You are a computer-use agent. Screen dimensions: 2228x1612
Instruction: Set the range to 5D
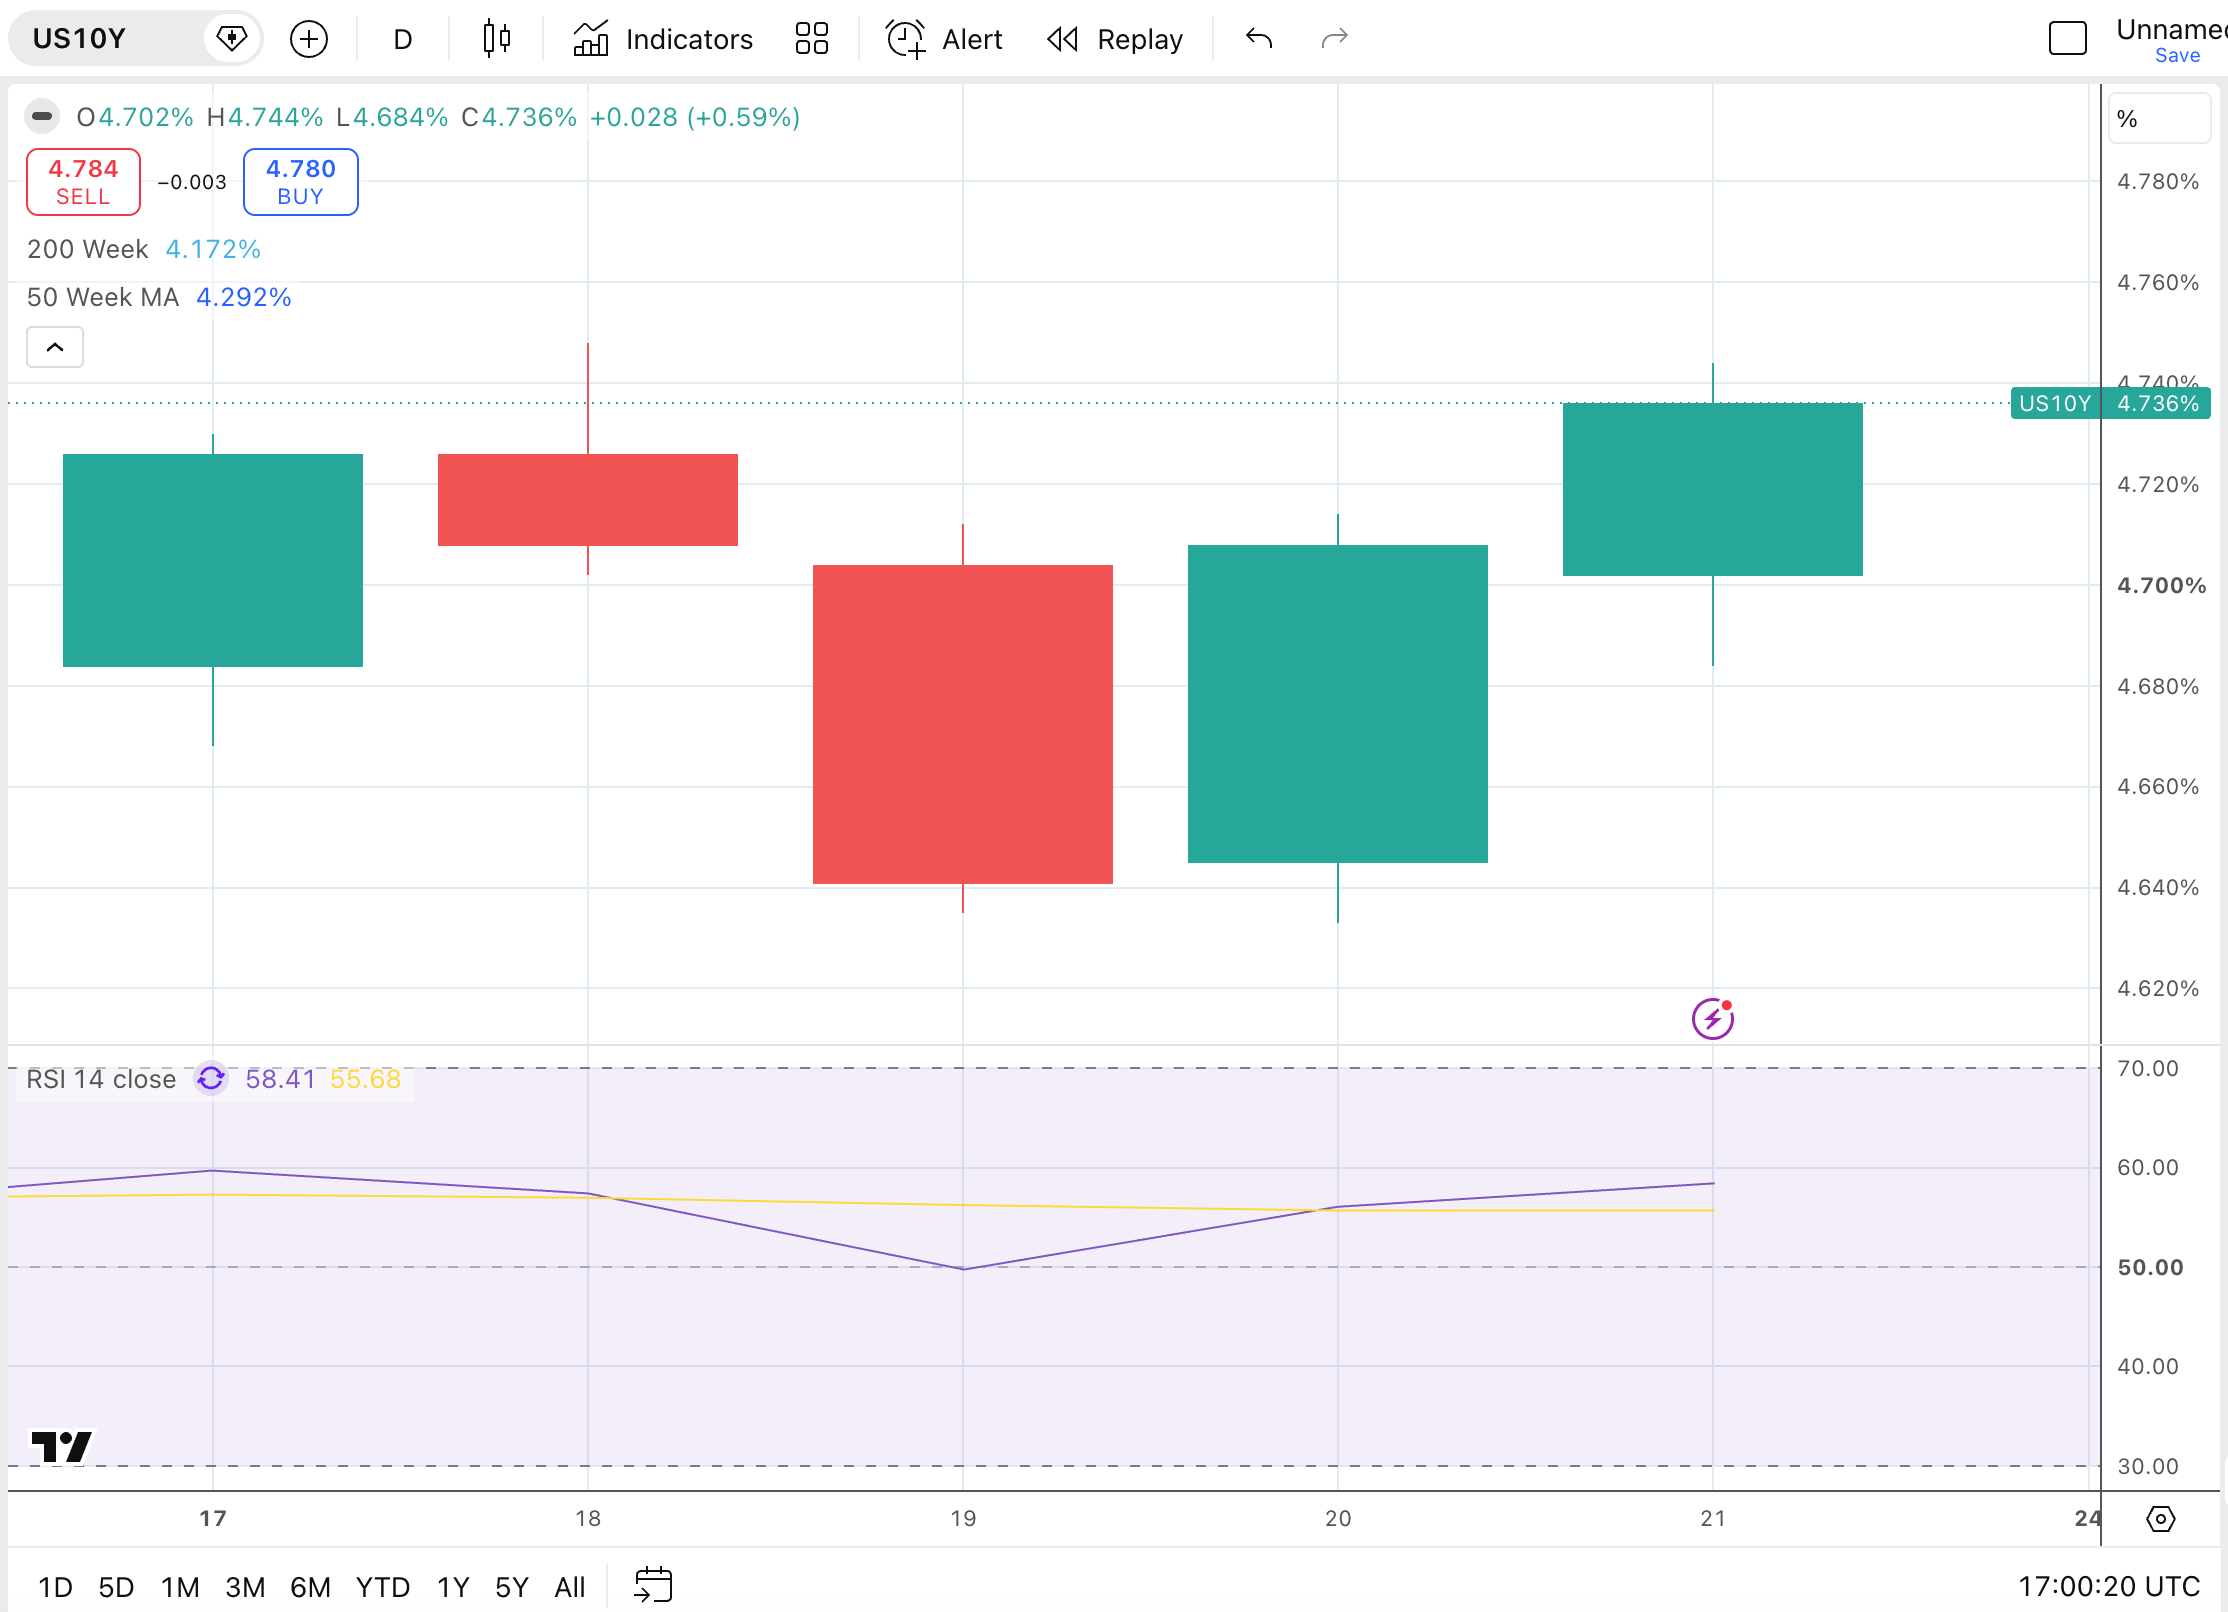(116, 1587)
